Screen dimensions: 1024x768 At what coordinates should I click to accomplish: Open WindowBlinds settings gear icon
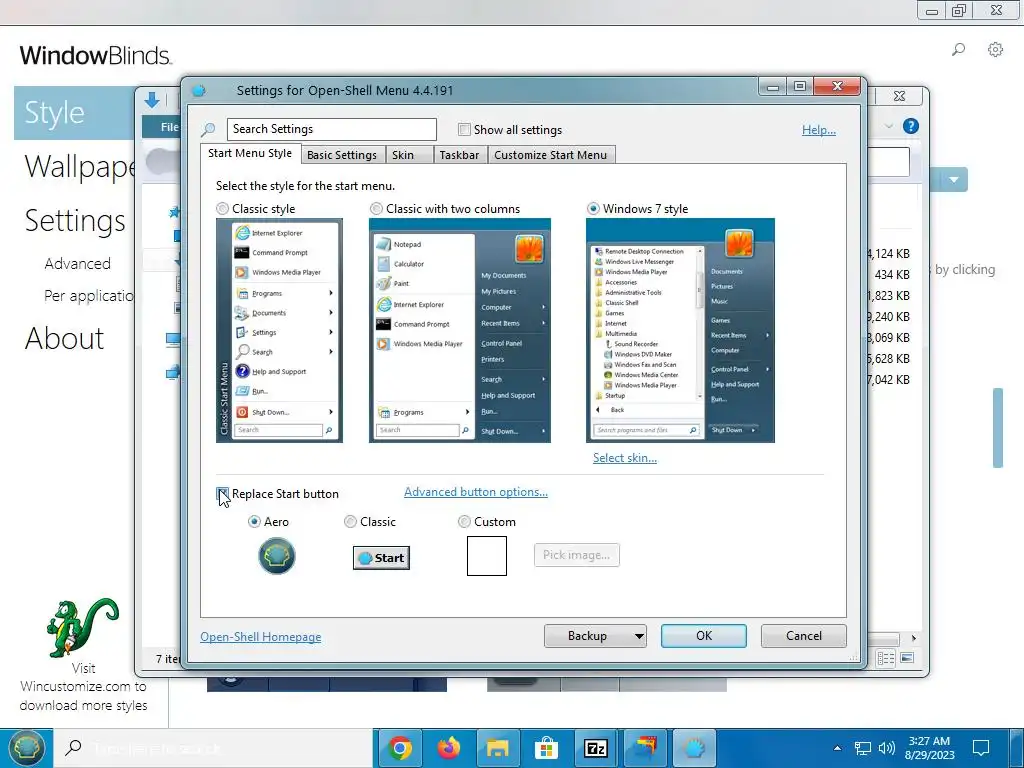point(995,50)
